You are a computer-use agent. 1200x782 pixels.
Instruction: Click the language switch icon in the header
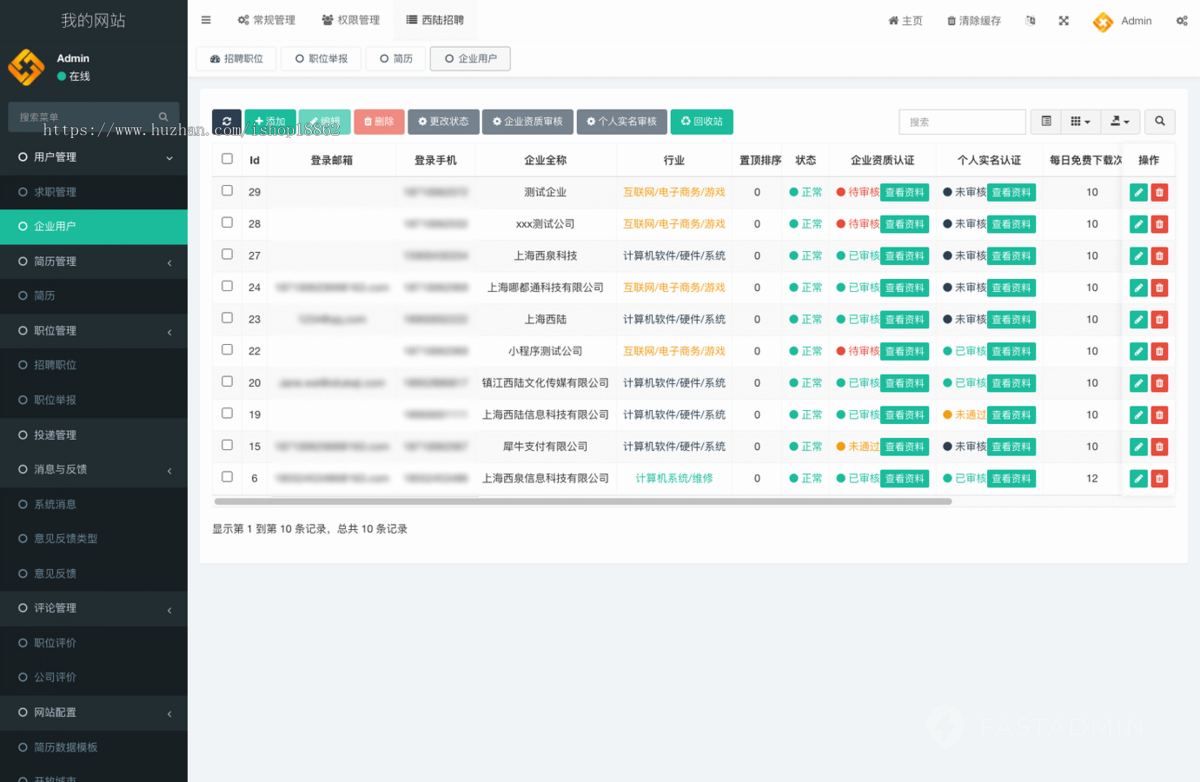(x=1030, y=20)
